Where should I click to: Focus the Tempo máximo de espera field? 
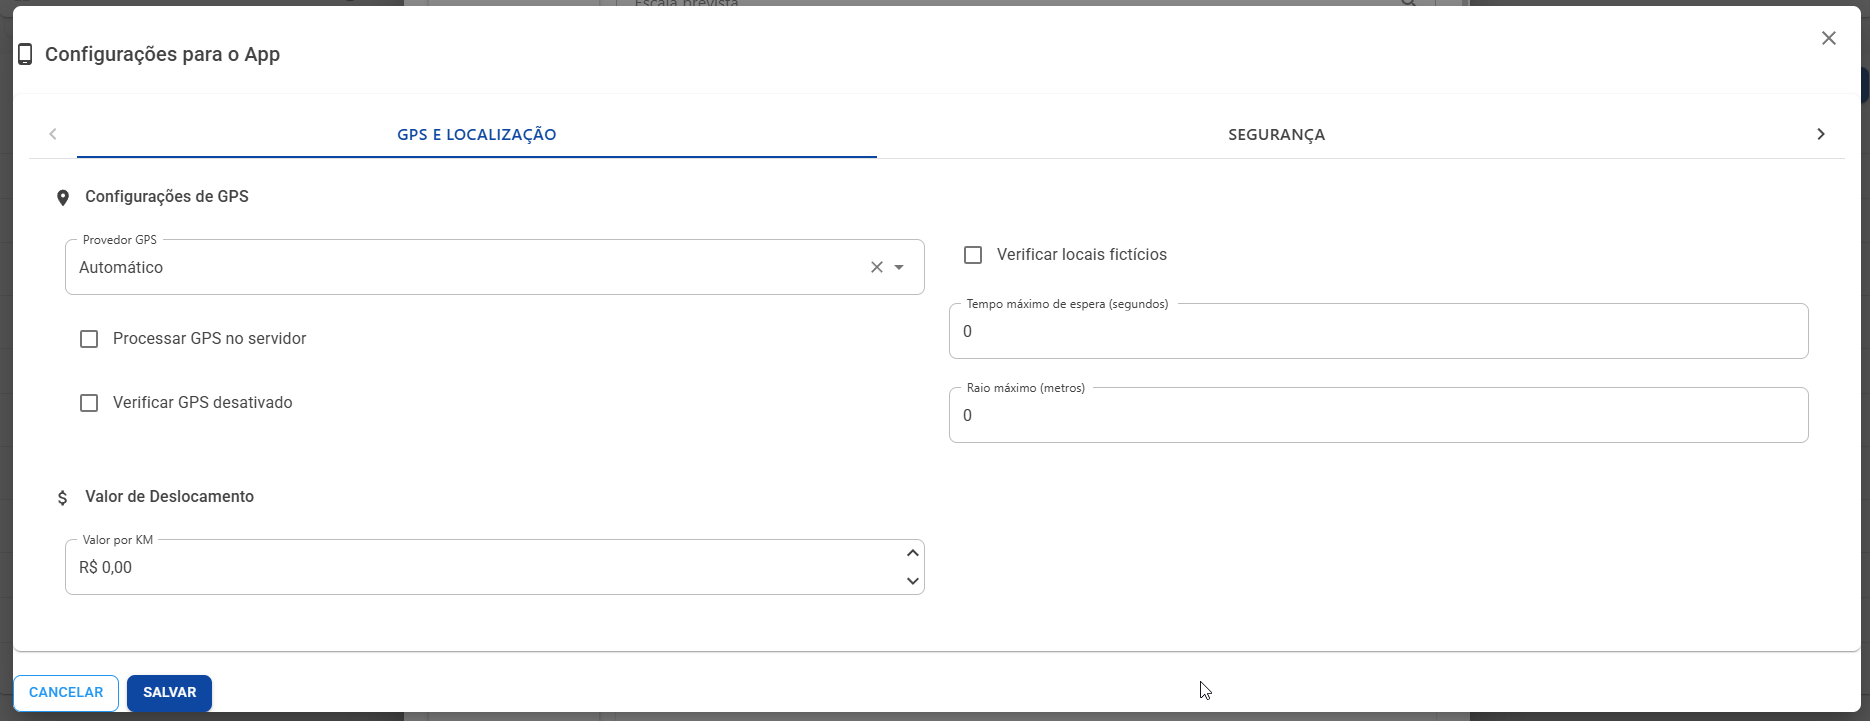1378,332
